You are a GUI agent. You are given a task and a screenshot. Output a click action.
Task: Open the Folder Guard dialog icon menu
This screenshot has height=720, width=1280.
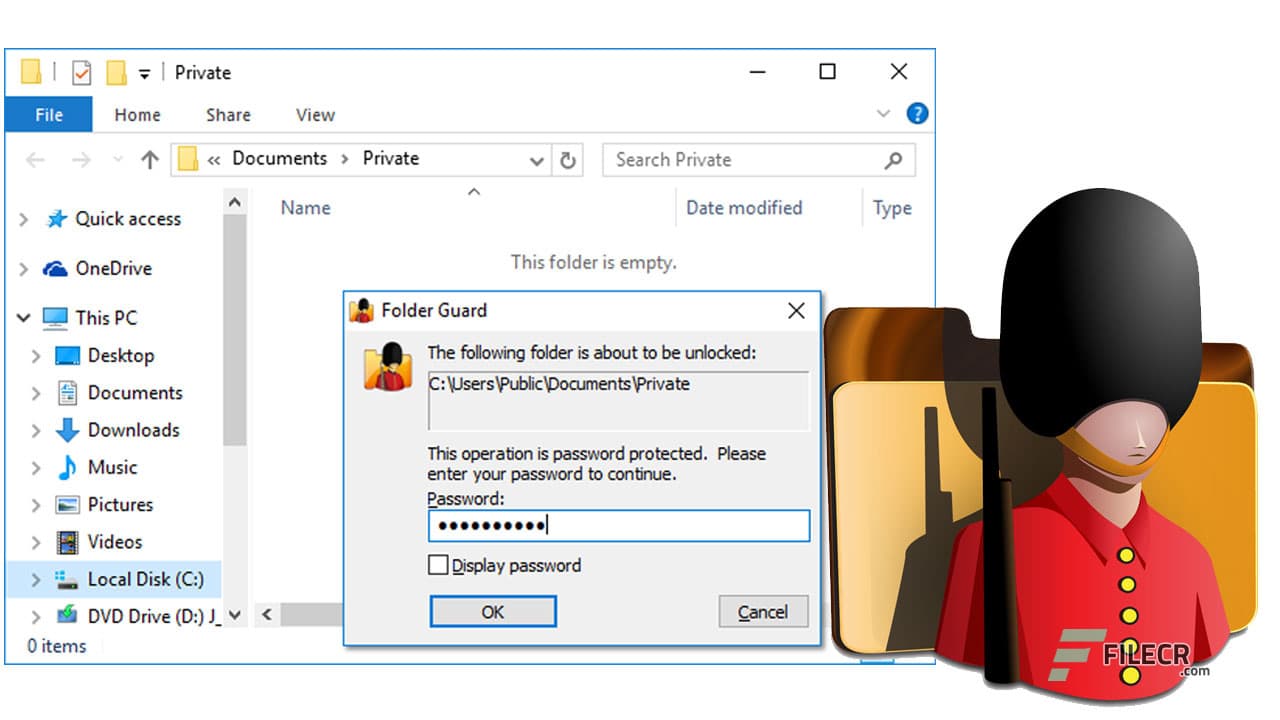[x=360, y=311]
